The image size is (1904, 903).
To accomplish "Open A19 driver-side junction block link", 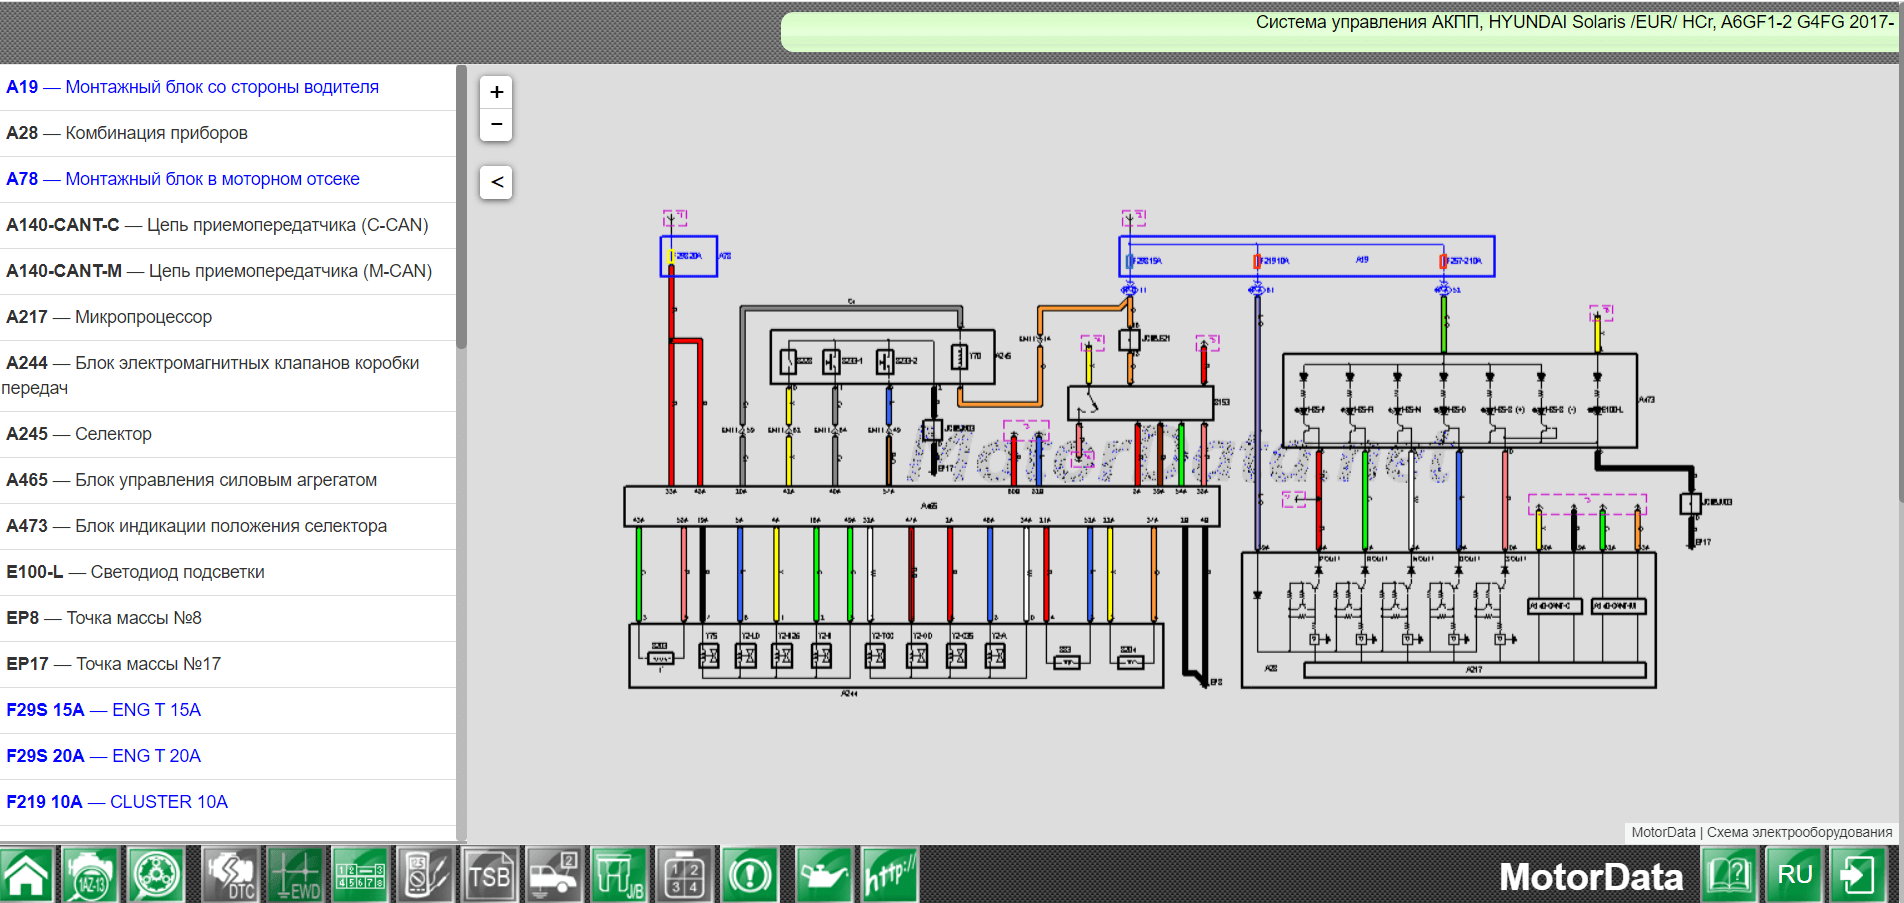I will [x=192, y=87].
